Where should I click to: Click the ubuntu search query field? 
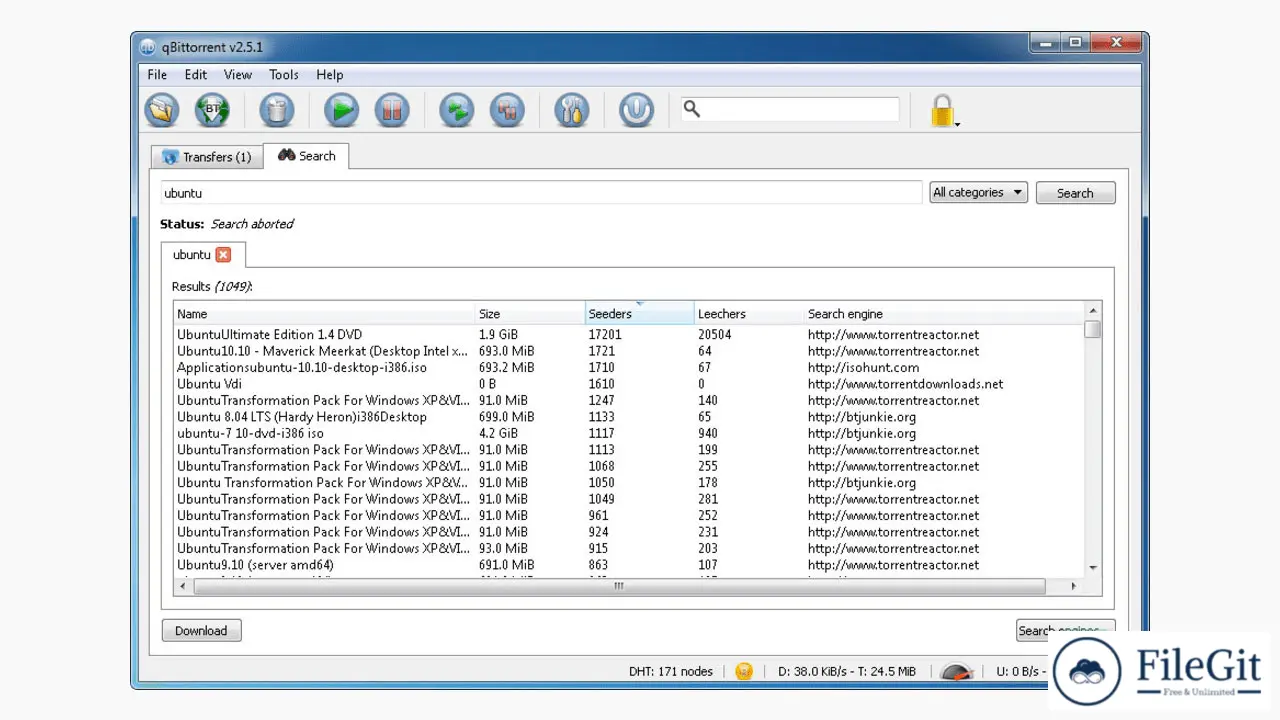(x=541, y=192)
